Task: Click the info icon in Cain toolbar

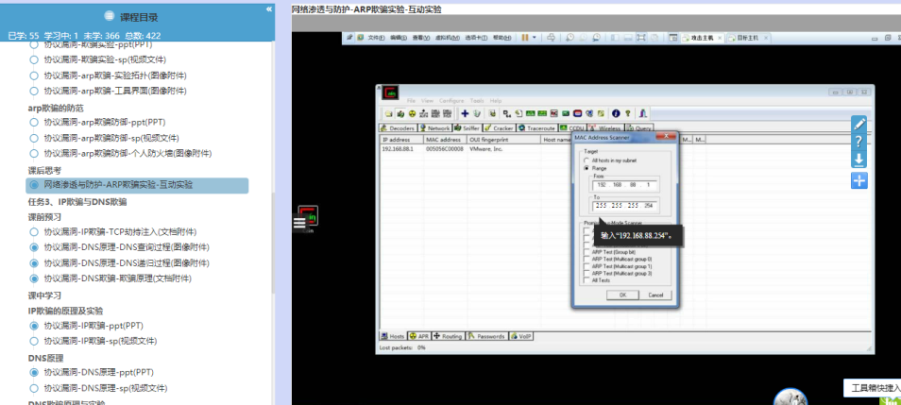Action: point(616,113)
